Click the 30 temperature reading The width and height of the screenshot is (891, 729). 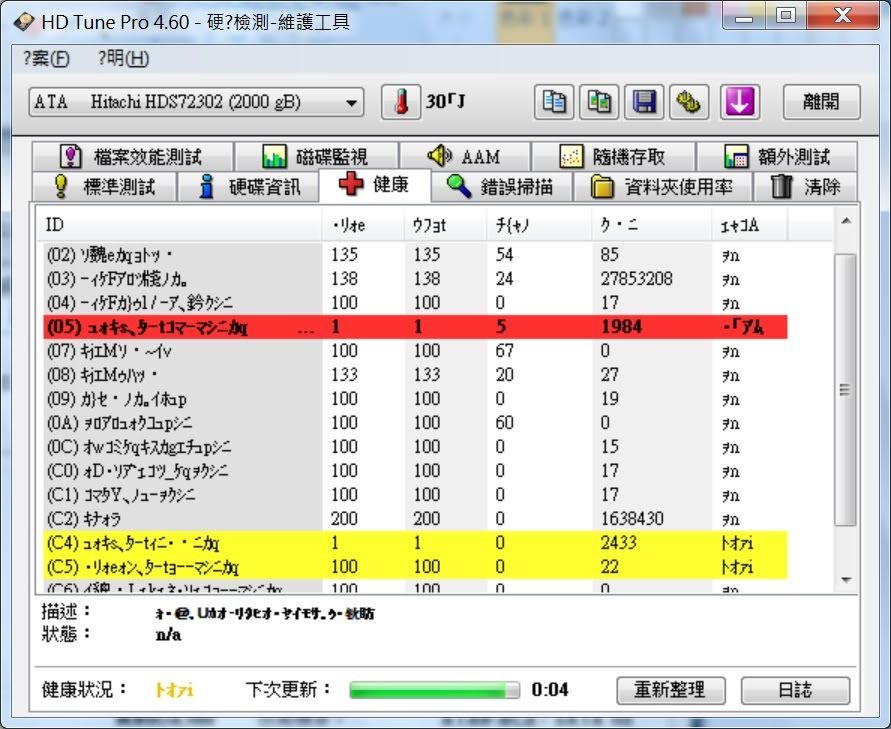[446, 102]
